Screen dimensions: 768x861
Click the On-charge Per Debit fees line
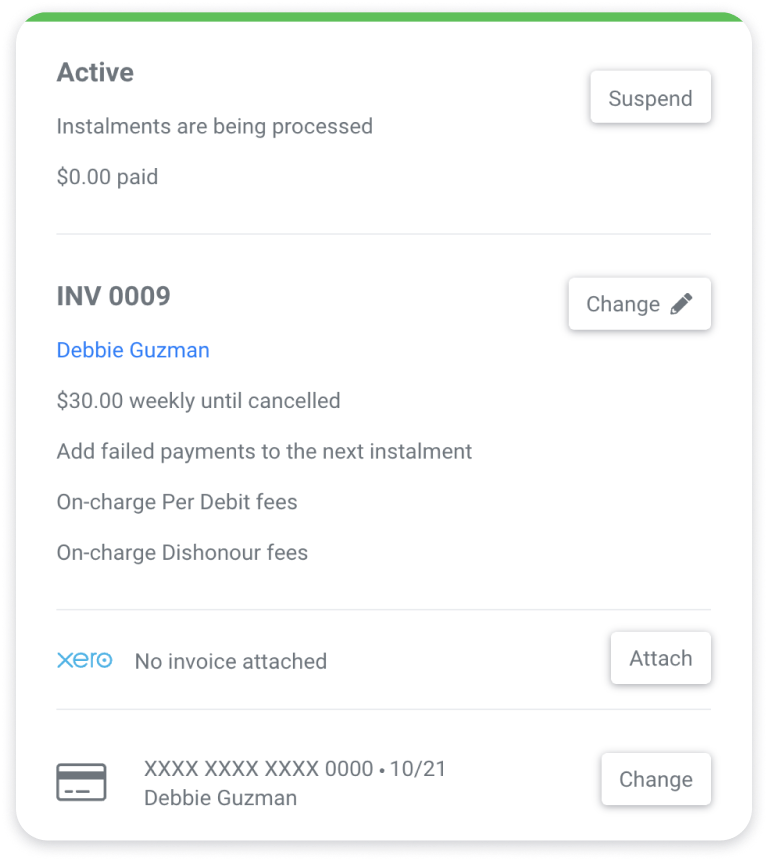(x=177, y=502)
